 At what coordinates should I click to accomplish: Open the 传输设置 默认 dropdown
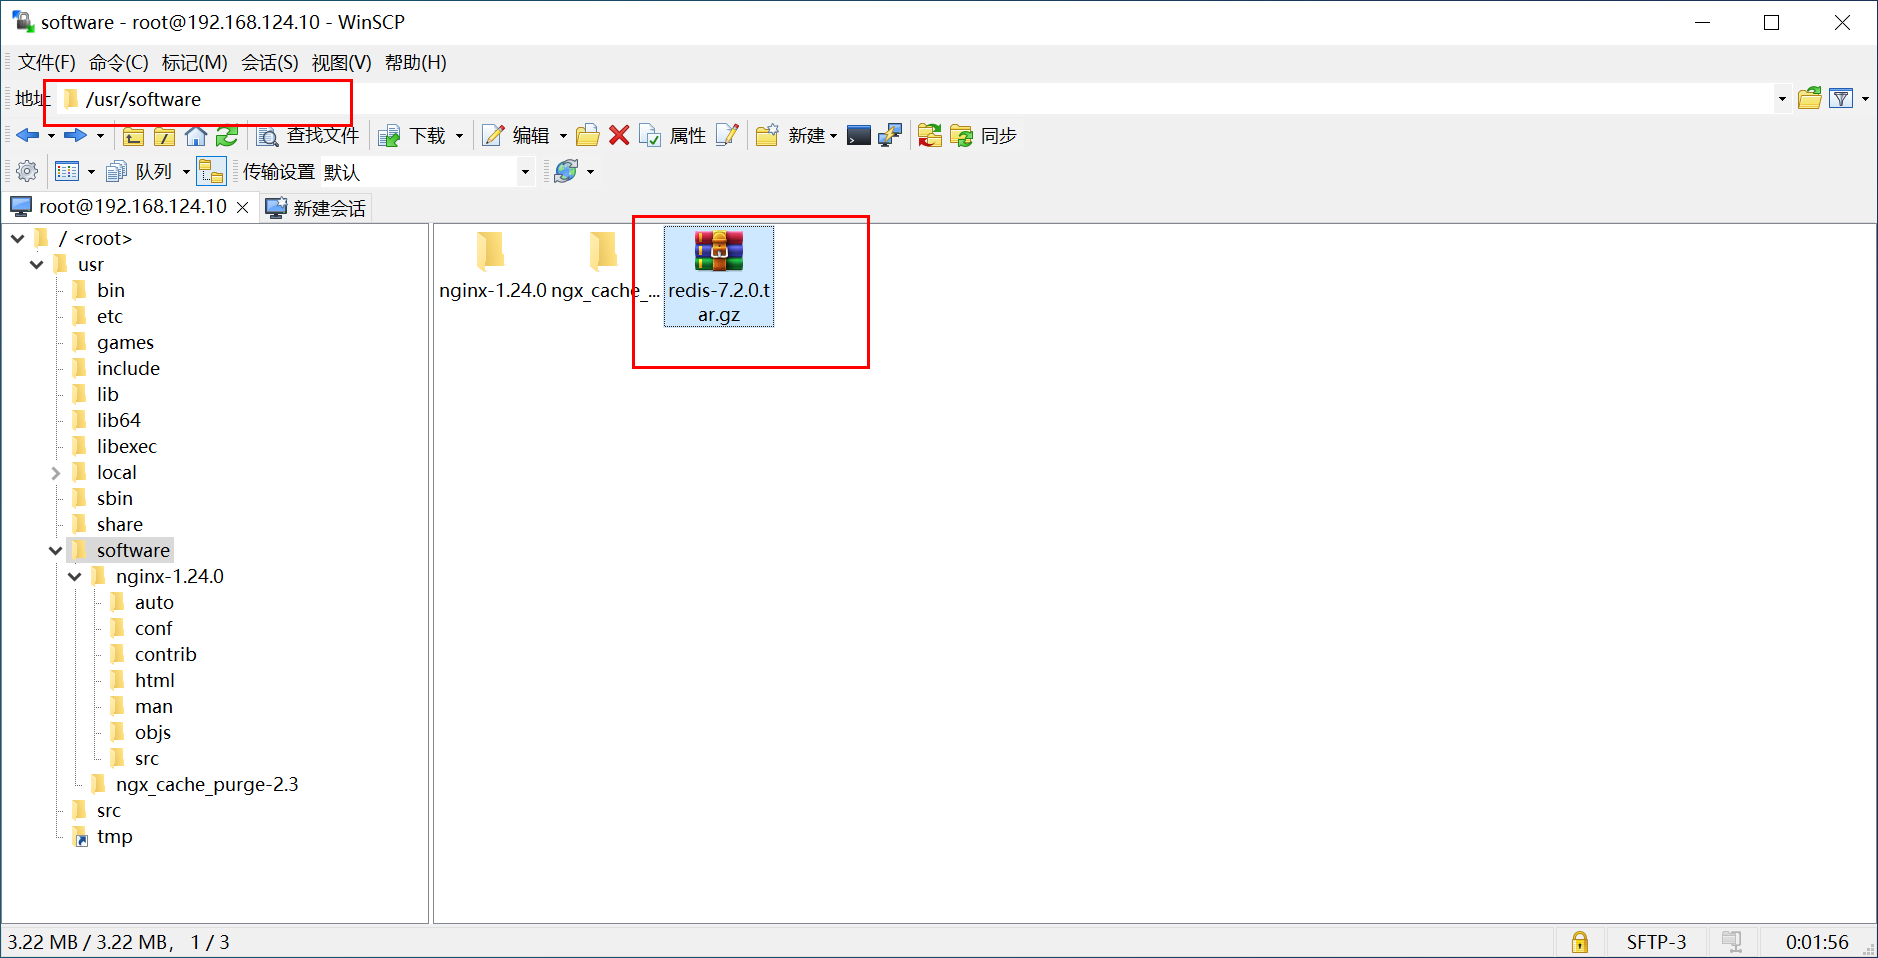(525, 171)
